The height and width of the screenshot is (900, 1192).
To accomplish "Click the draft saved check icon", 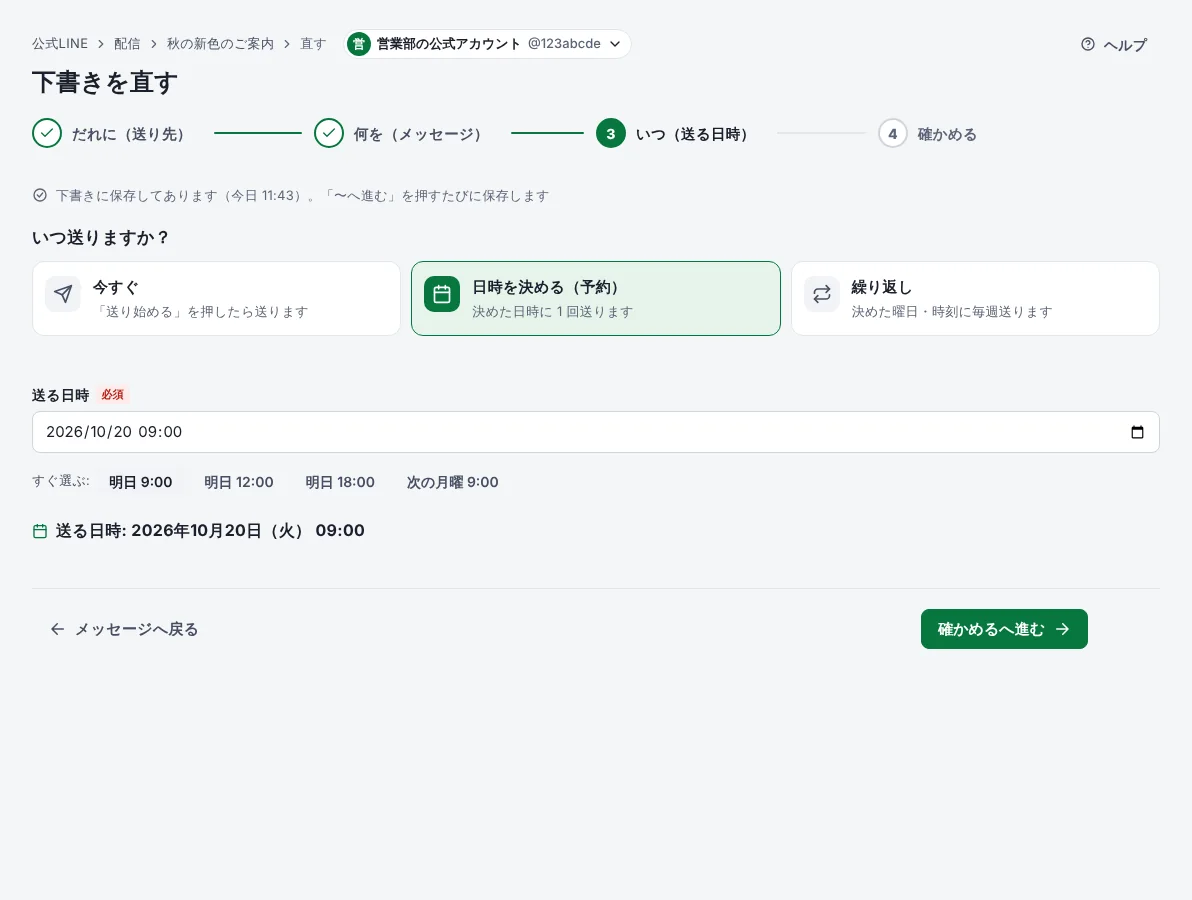I will coord(40,195).
